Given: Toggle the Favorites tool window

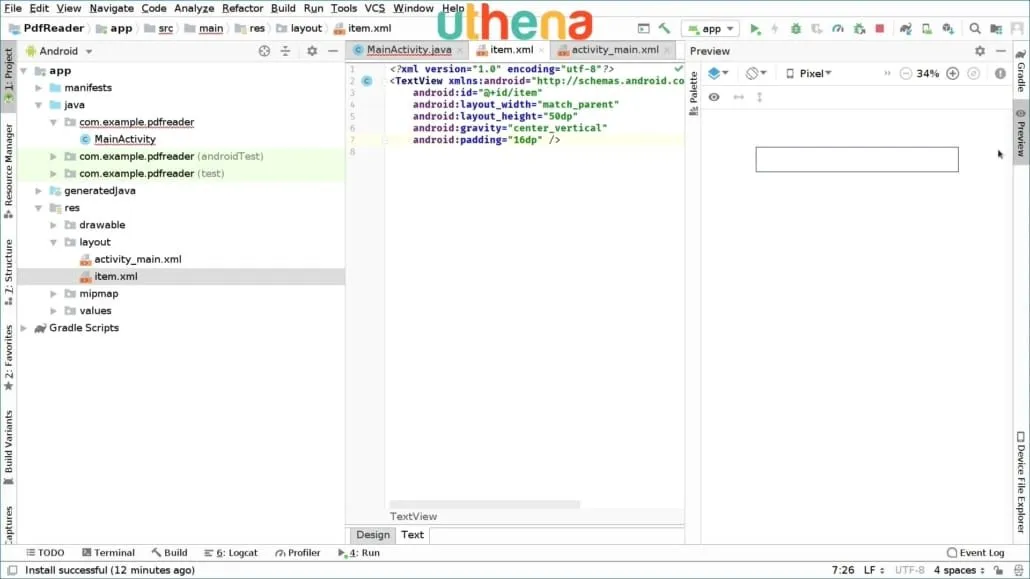Looking at the screenshot, I should coord(9,358).
